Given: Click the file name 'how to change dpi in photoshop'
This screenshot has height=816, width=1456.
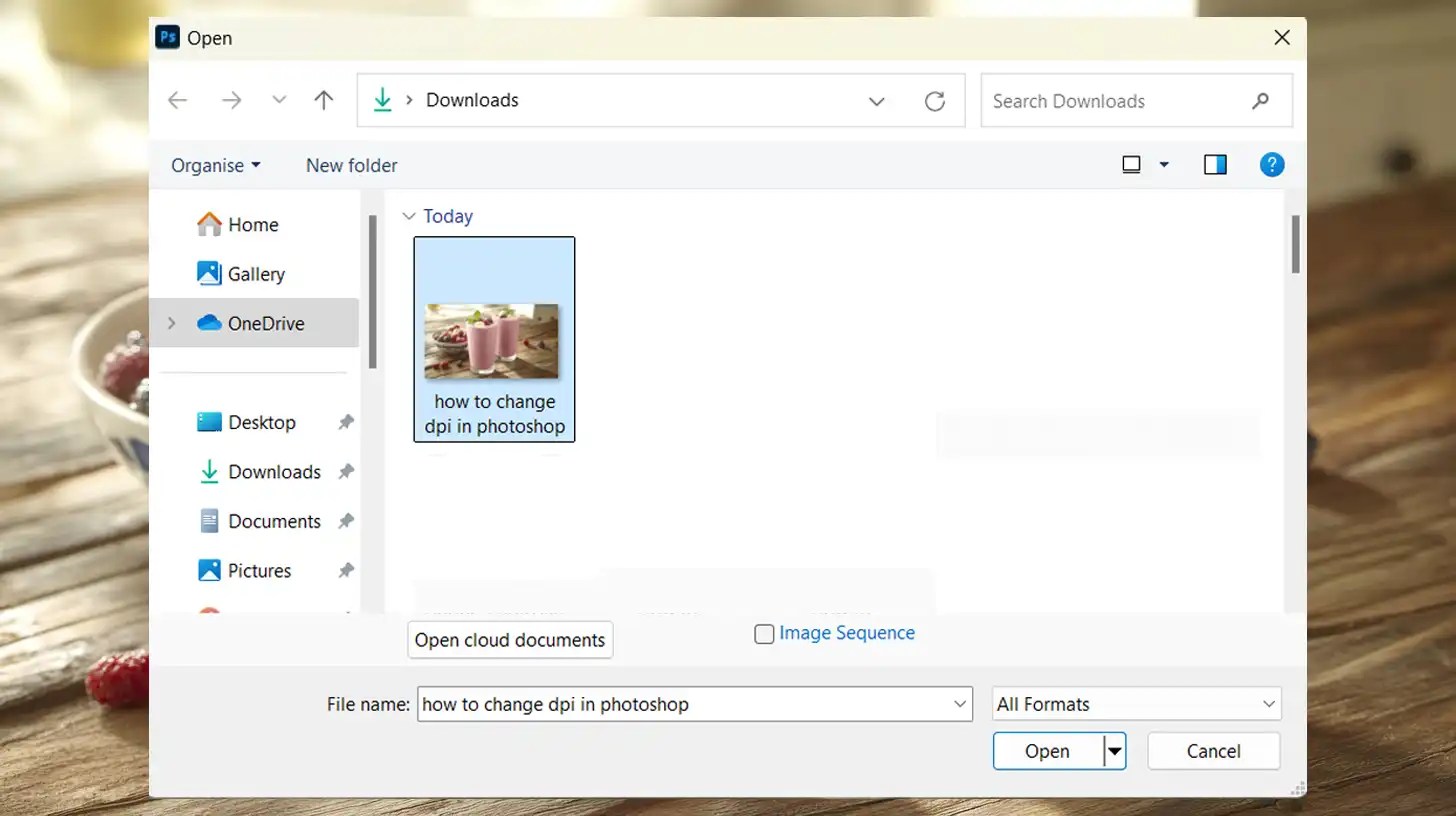Looking at the screenshot, I should pos(494,414).
